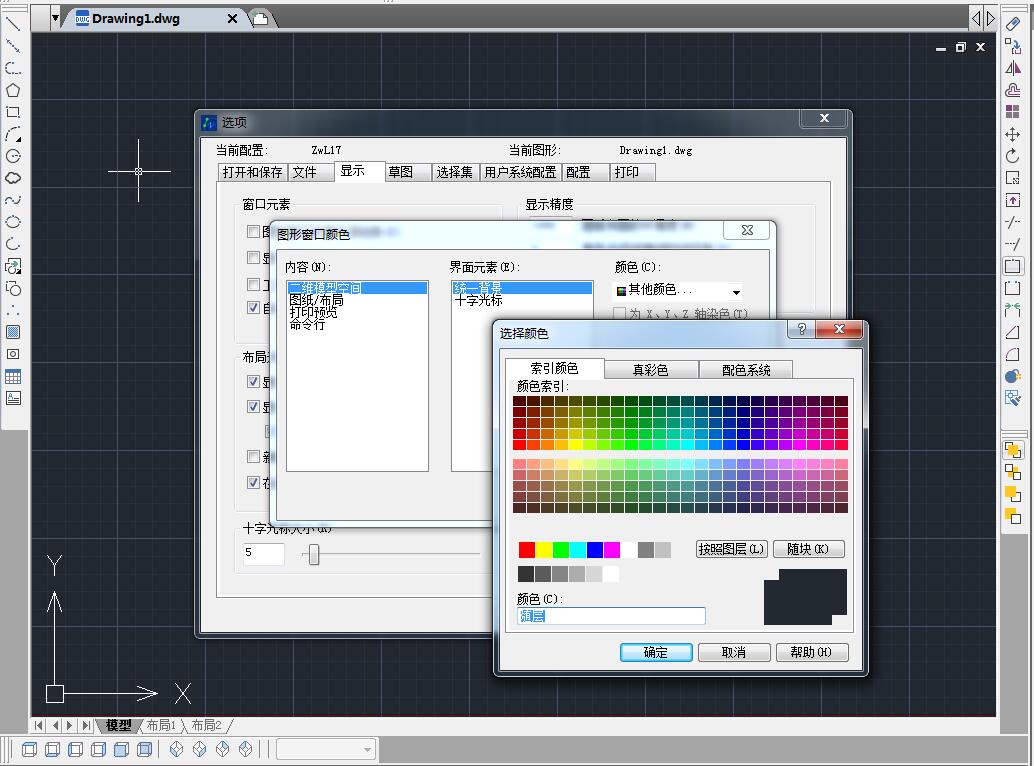Click the 颜色 text input field
Viewport: 1034px width, 766px height.
(611, 617)
